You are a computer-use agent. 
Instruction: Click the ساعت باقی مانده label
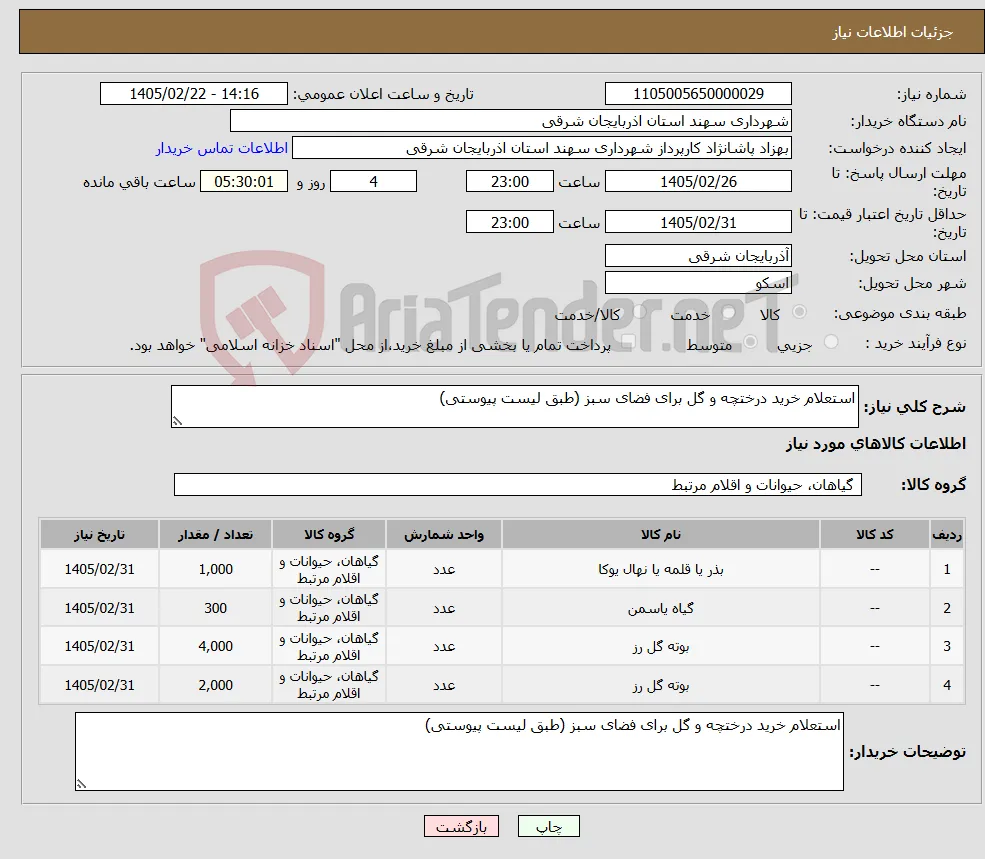pos(139,182)
